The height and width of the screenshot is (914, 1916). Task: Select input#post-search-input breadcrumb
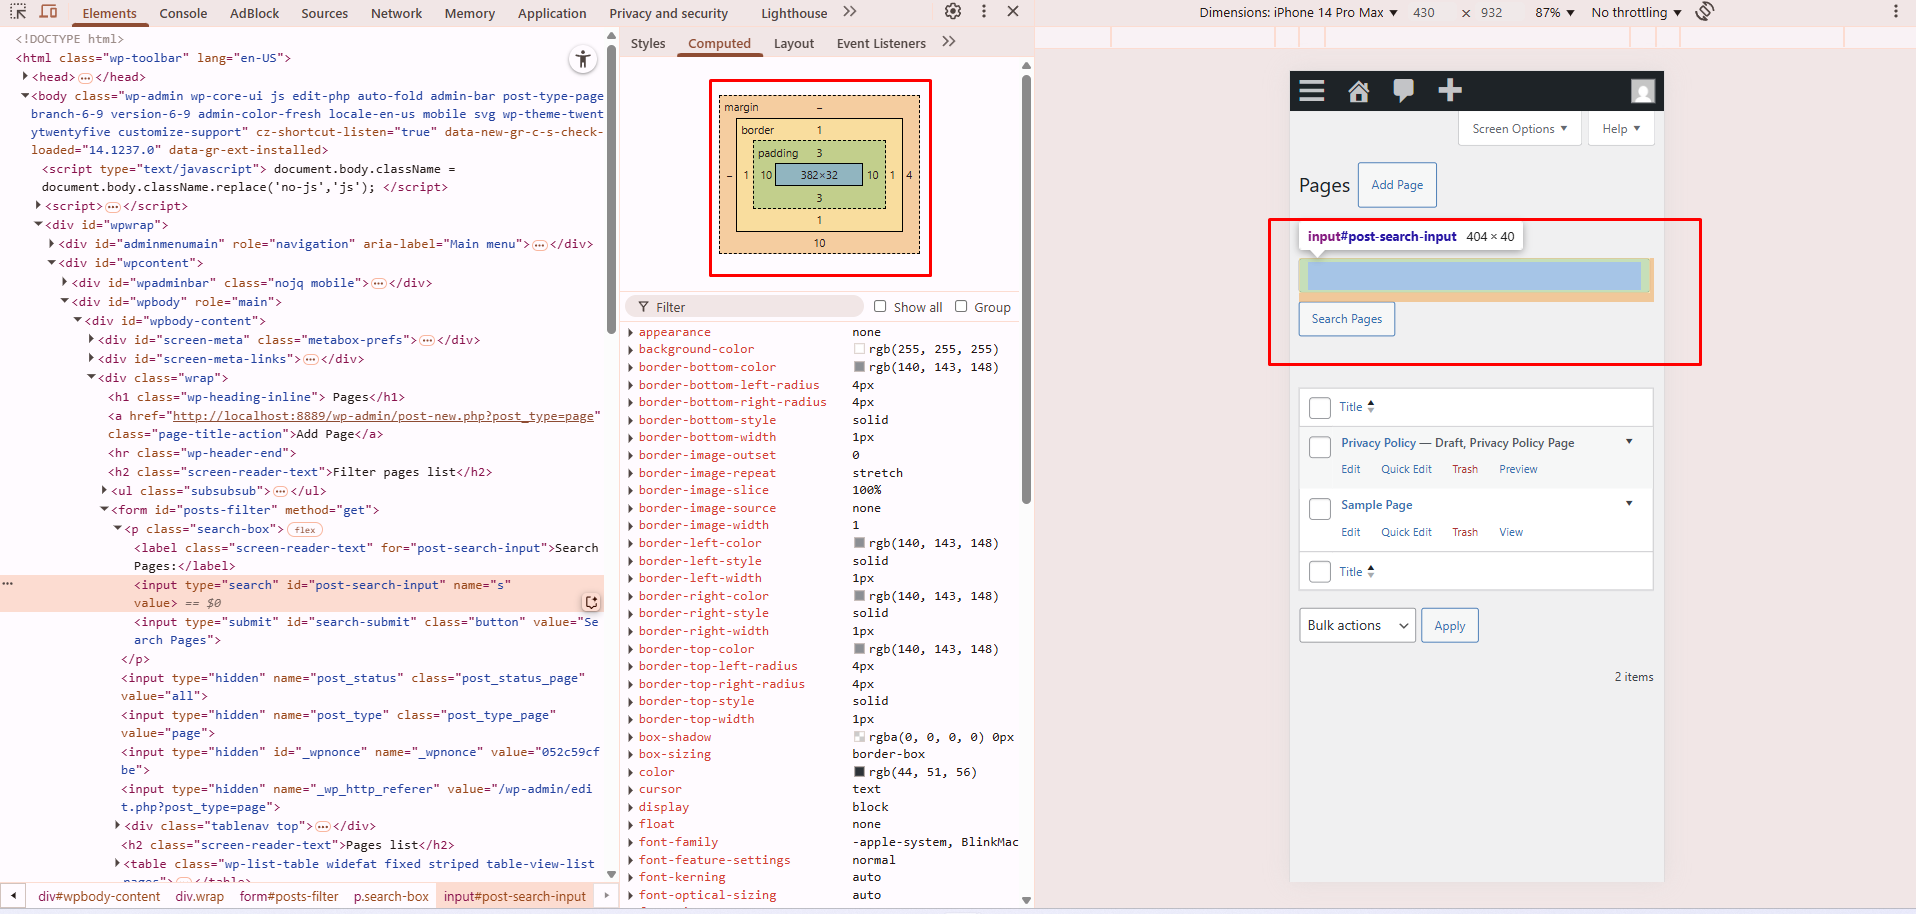[515, 896]
